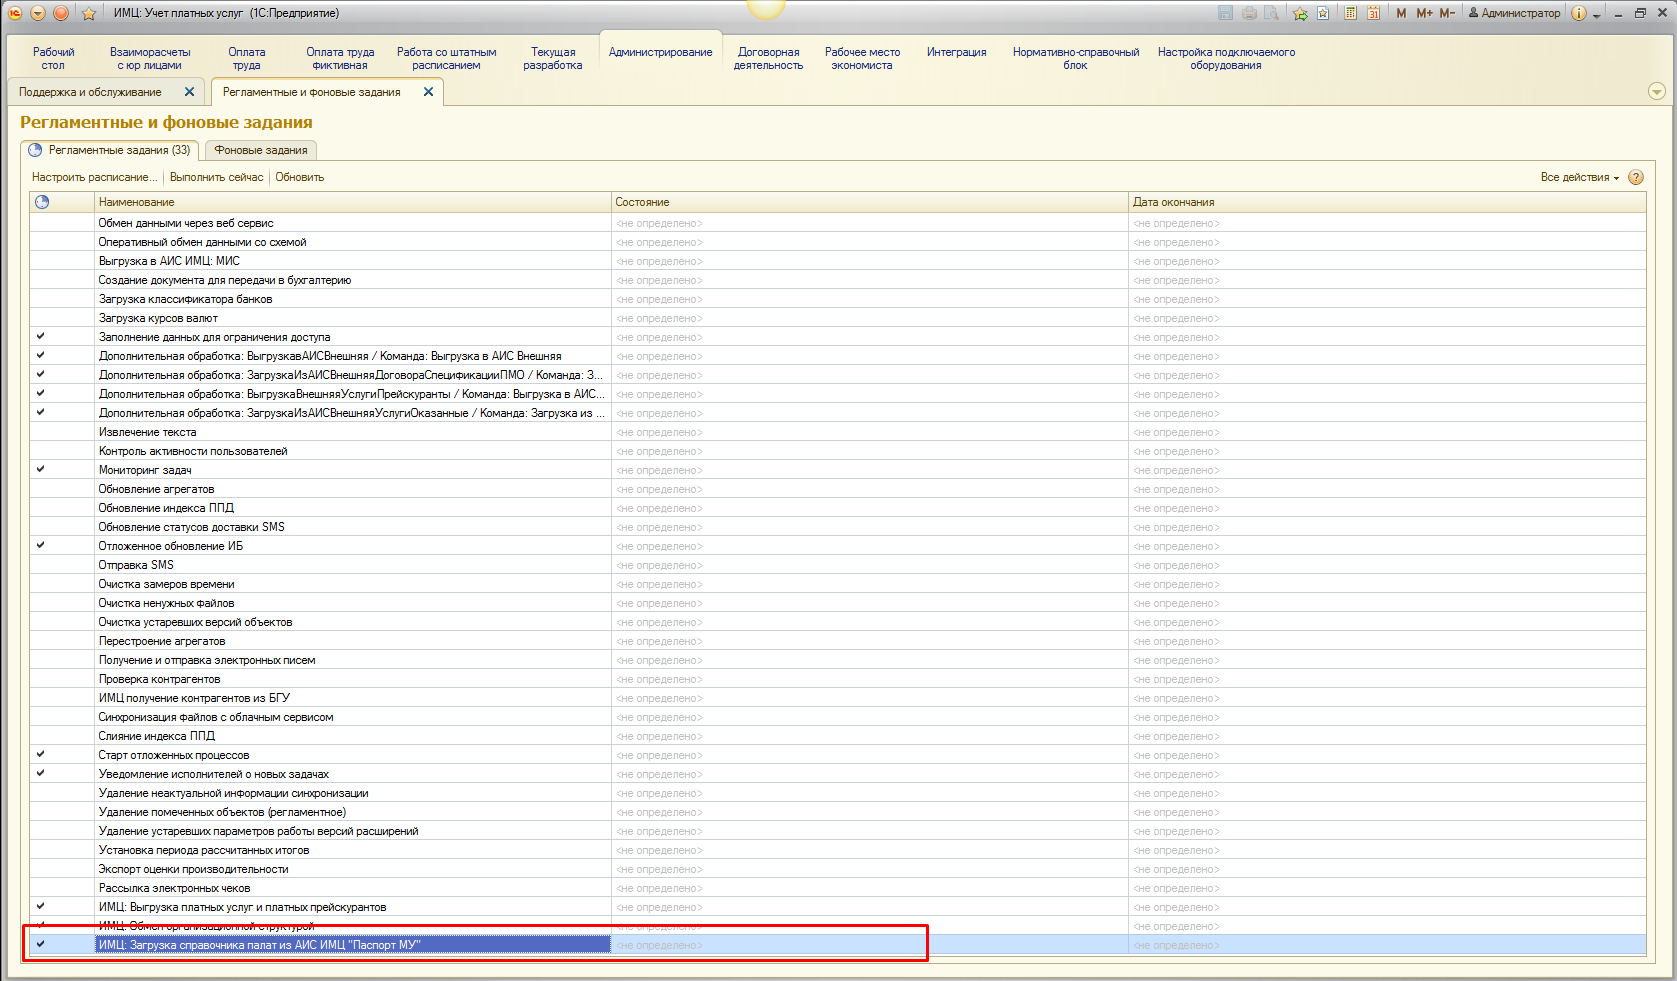This screenshot has width=1677, height=981.
Task: Click the favorites star icon beside the title
Action: point(88,13)
